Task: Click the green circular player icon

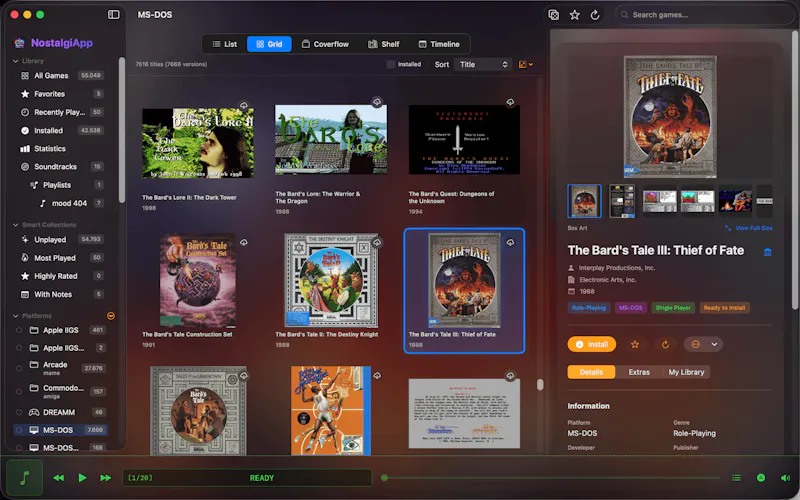Action: tap(761, 478)
